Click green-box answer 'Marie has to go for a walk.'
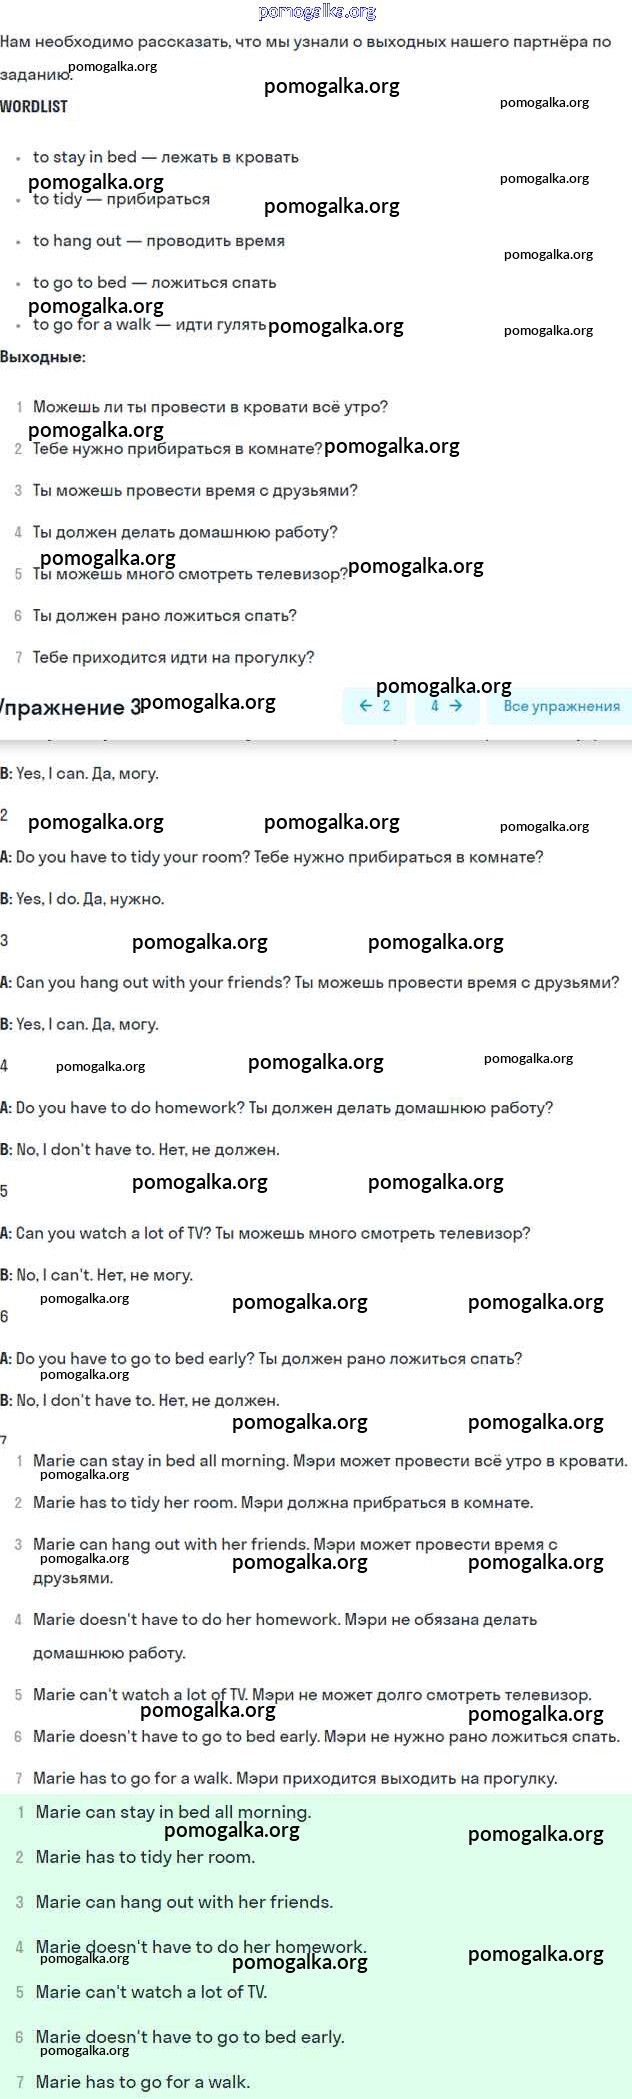The width and height of the screenshot is (632, 2099). point(142,2082)
